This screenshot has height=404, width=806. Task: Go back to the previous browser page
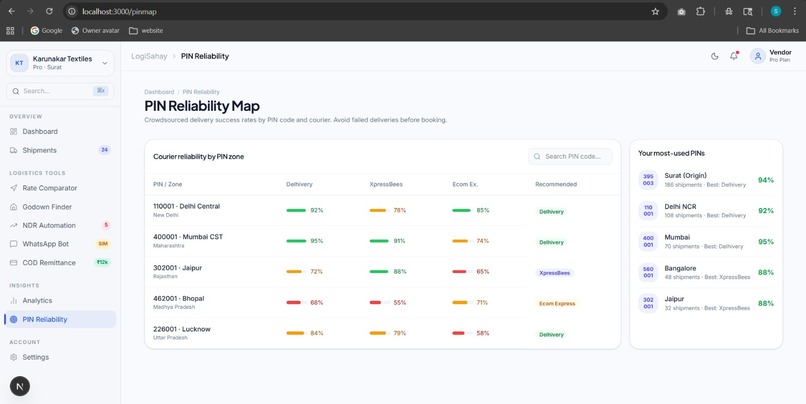coord(11,11)
